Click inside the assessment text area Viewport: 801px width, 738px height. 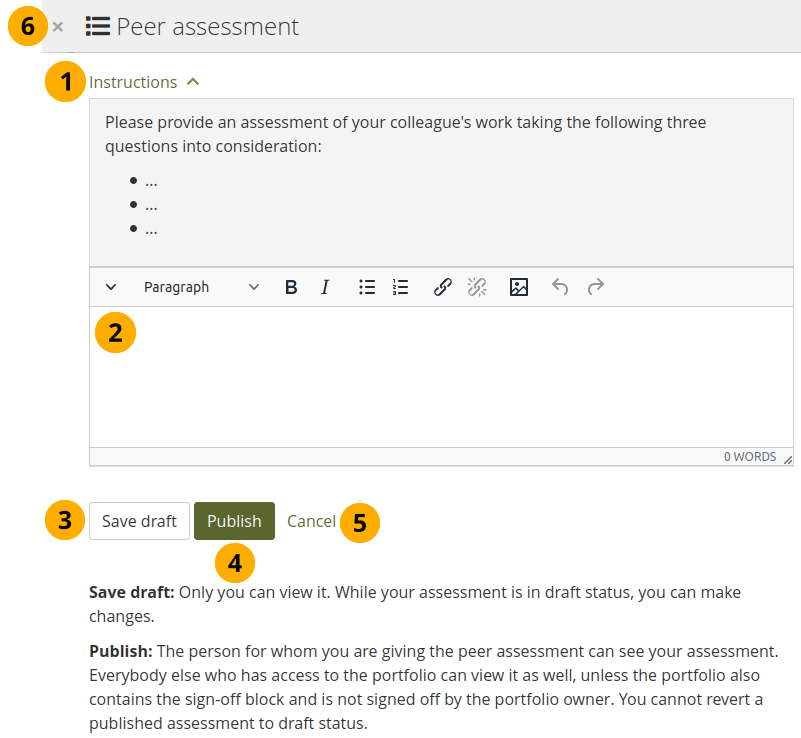(x=440, y=380)
